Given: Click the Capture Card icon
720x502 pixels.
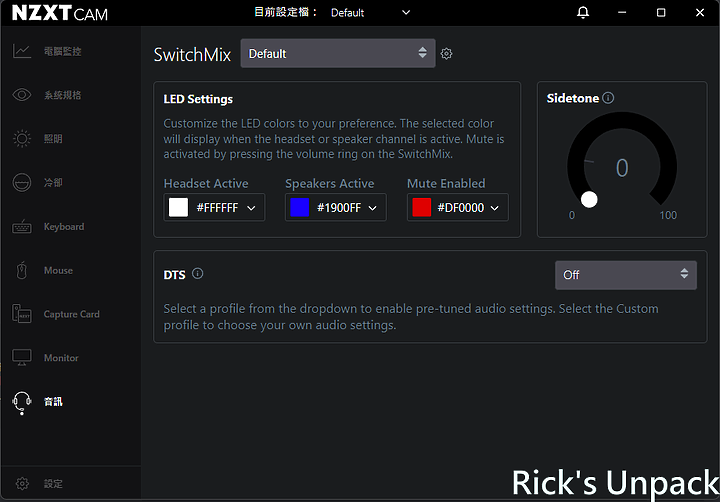Looking at the screenshot, I should (x=22, y=314).
